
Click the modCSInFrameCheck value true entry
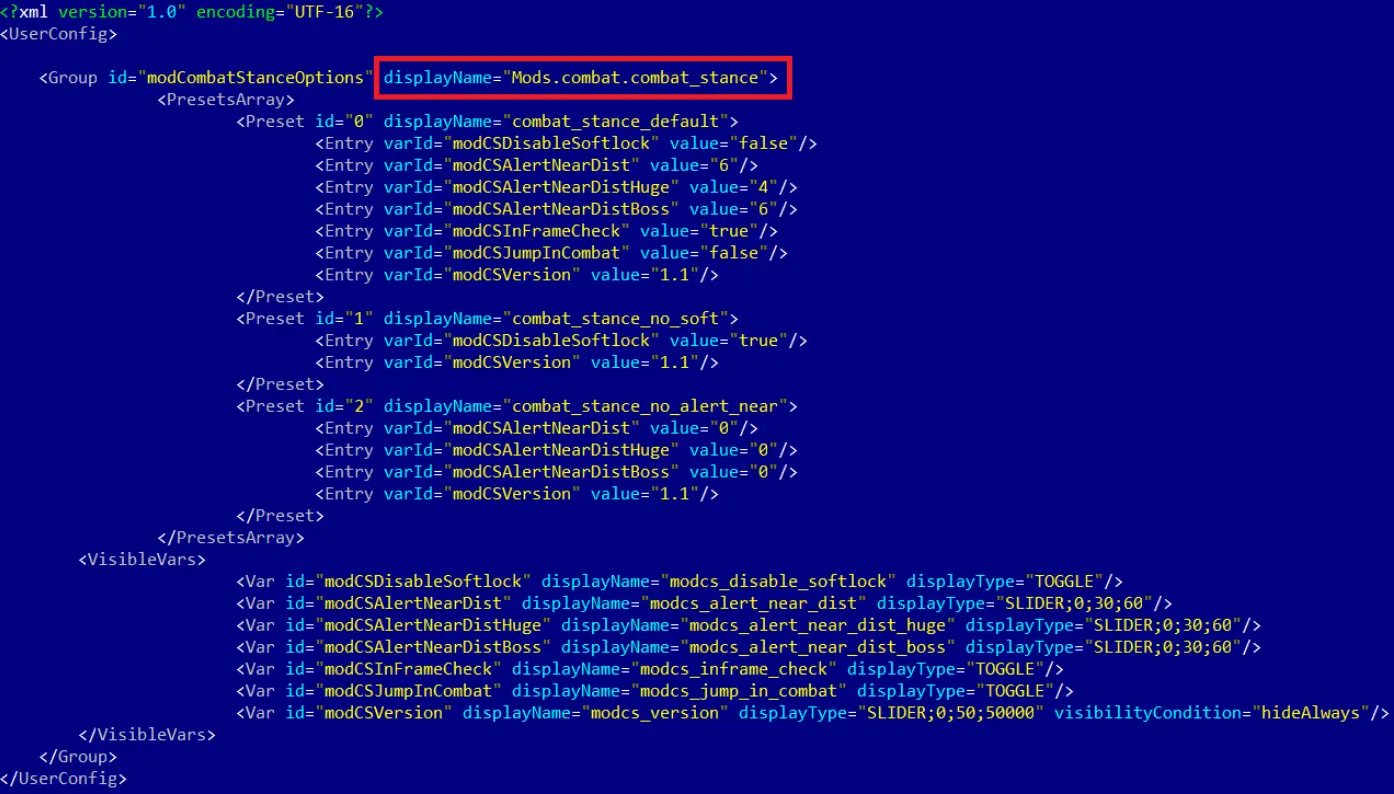[547, 231]
